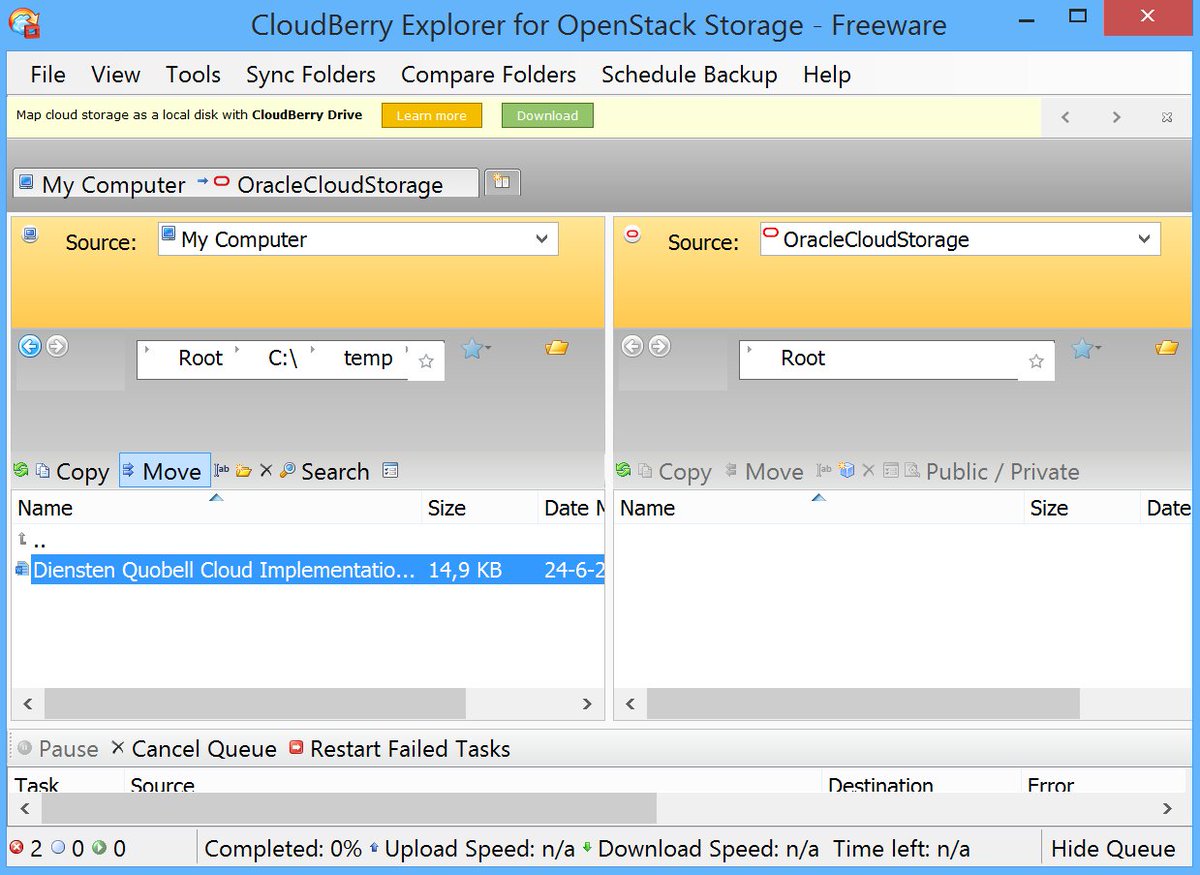Click the properties icon after Search
The height and width of the screenshot is (875, 1200).
[391, 470]
